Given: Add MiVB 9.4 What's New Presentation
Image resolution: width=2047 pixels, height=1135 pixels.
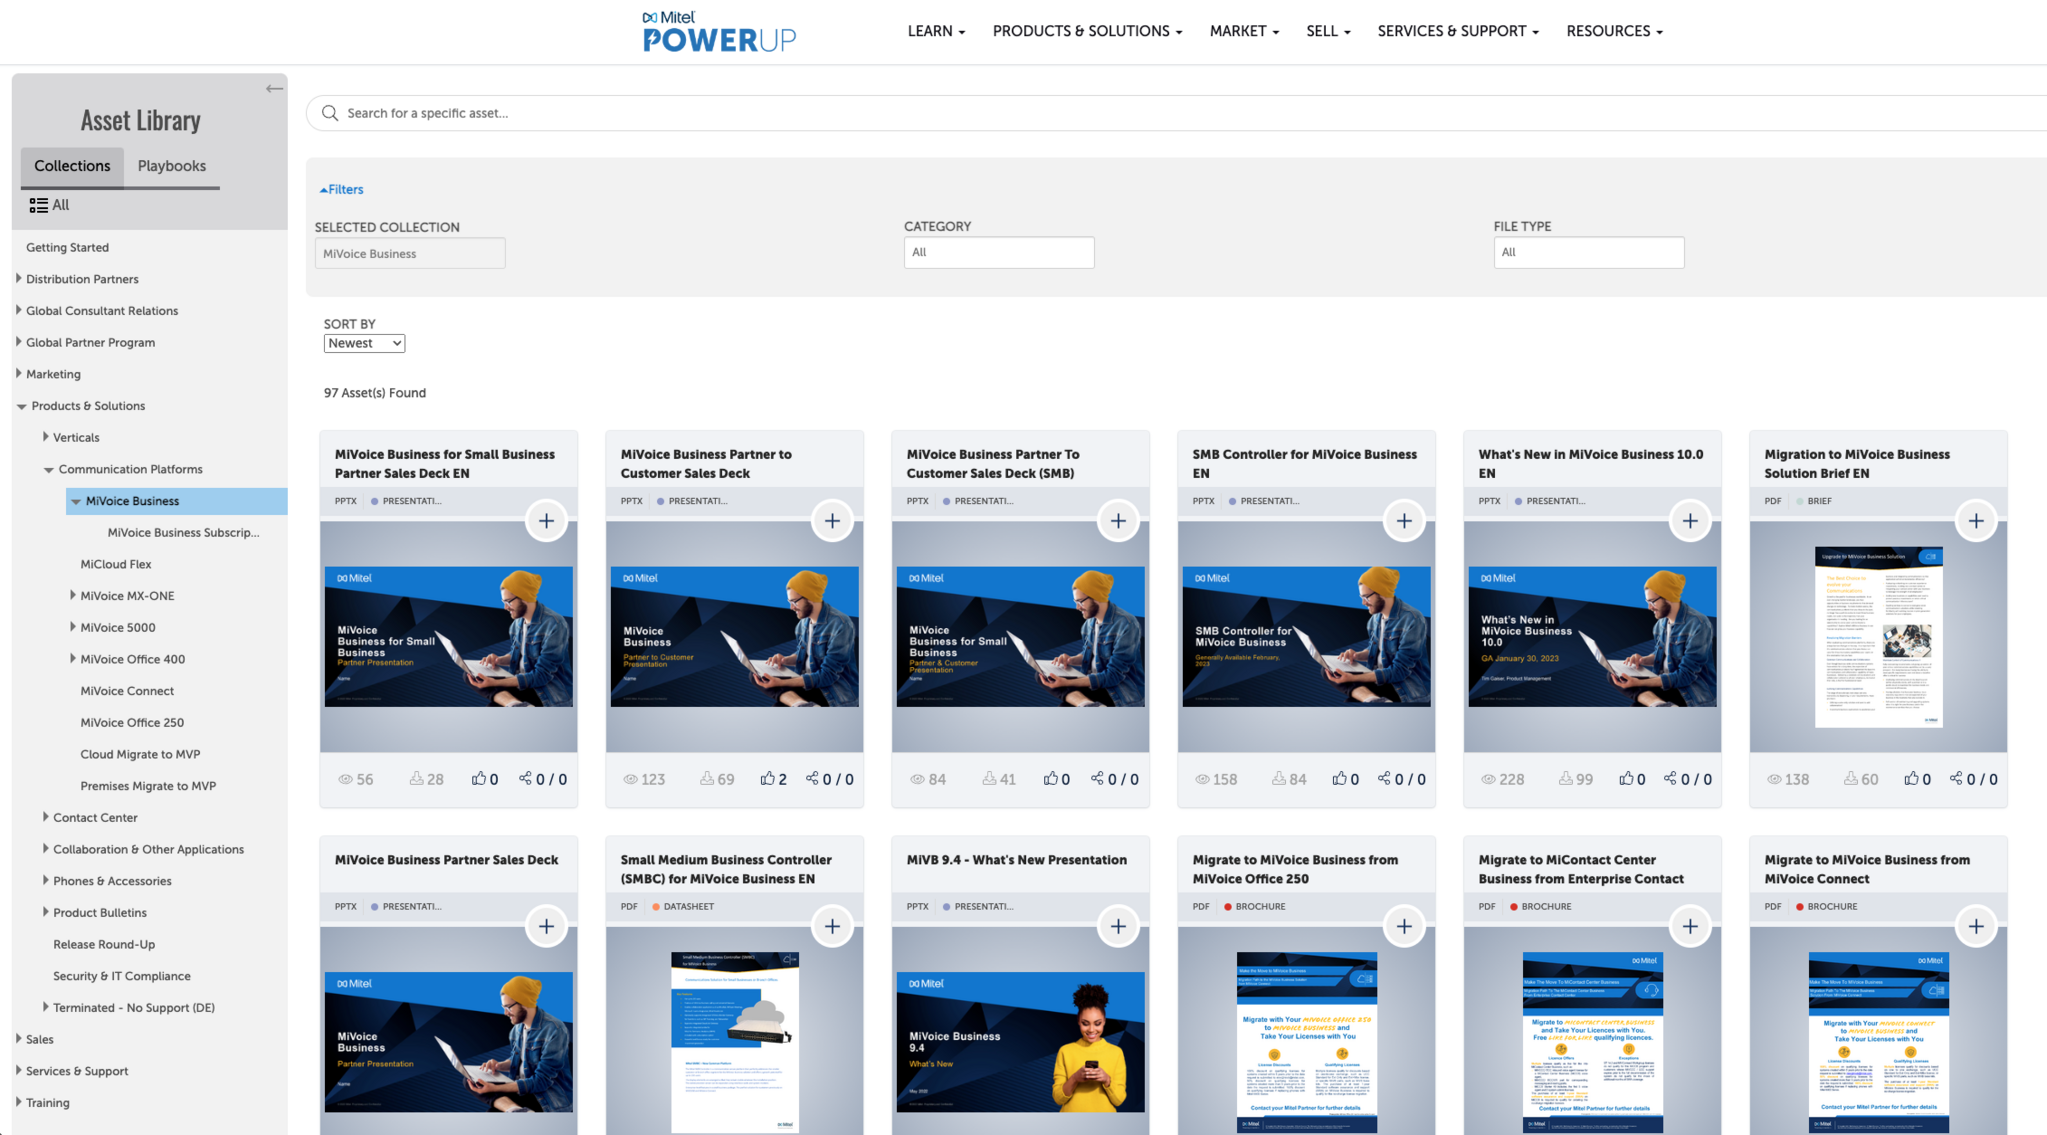Looking at the screenshot, I should coord(1117,926).
